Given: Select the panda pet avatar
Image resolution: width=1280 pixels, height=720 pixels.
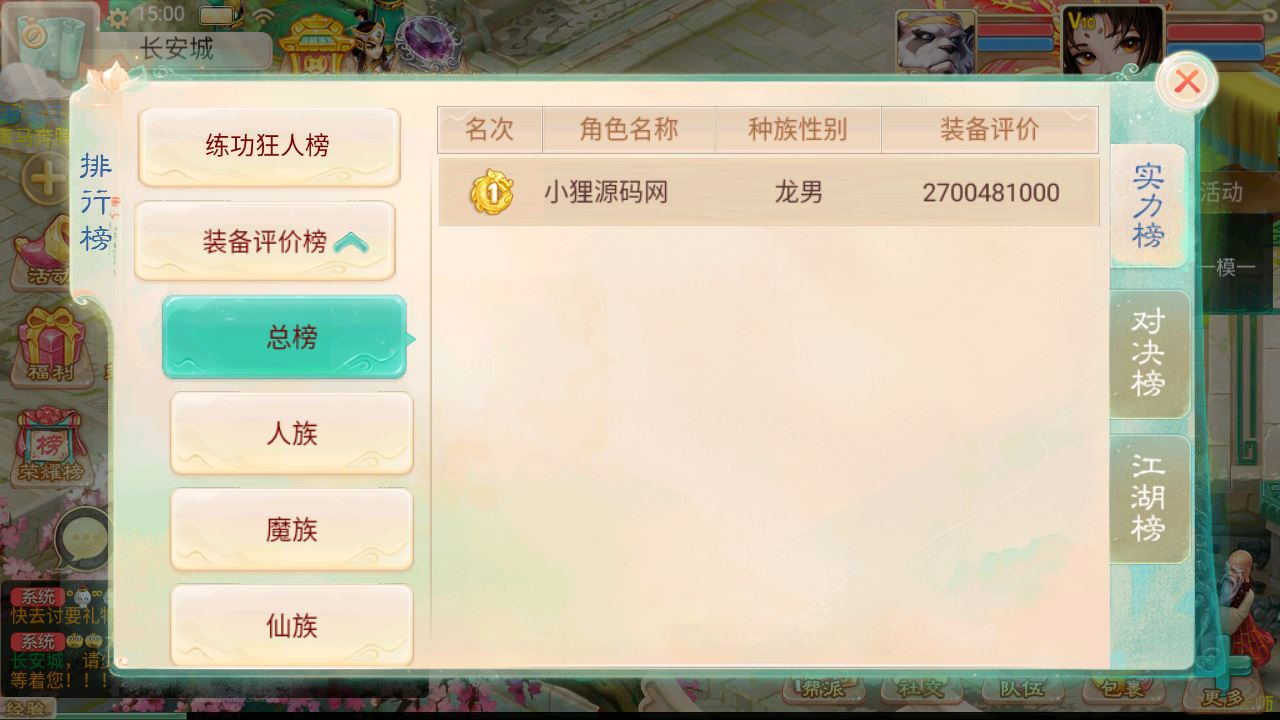Looking at the screenshot, I should click(x=935, y=42).
